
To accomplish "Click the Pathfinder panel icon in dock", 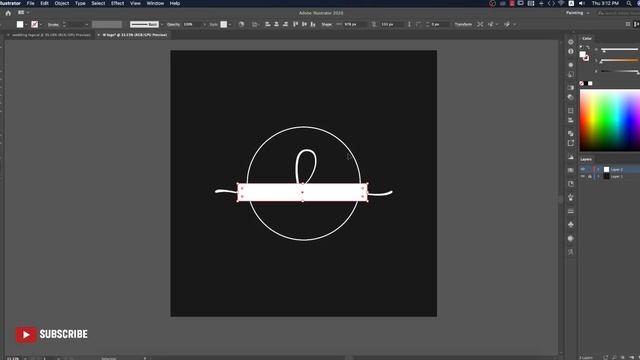I will point(571,133).
